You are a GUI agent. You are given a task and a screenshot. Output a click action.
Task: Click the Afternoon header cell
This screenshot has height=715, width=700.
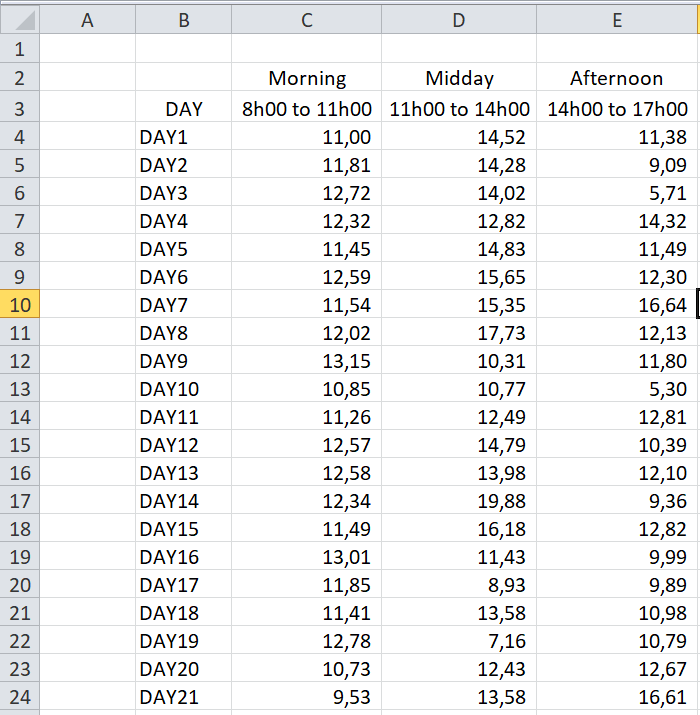click(617, 78)
